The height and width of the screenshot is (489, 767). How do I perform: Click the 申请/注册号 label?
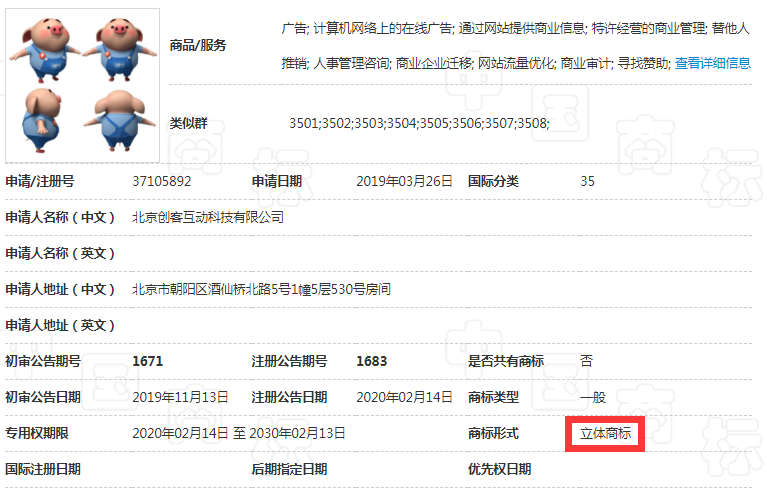pyautogui.click(x=40, y=181)
